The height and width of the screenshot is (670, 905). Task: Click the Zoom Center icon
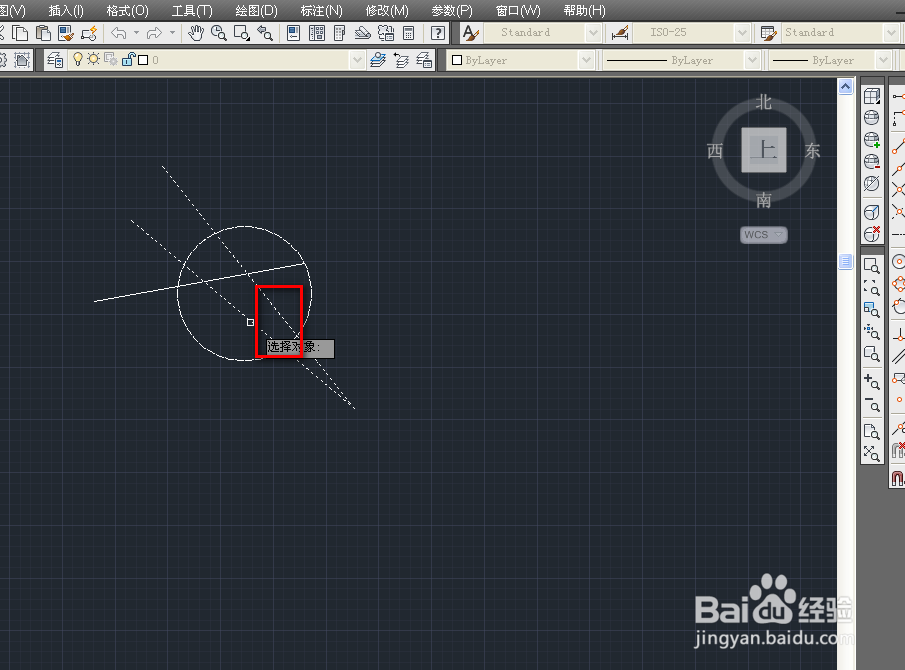[872, 332]
